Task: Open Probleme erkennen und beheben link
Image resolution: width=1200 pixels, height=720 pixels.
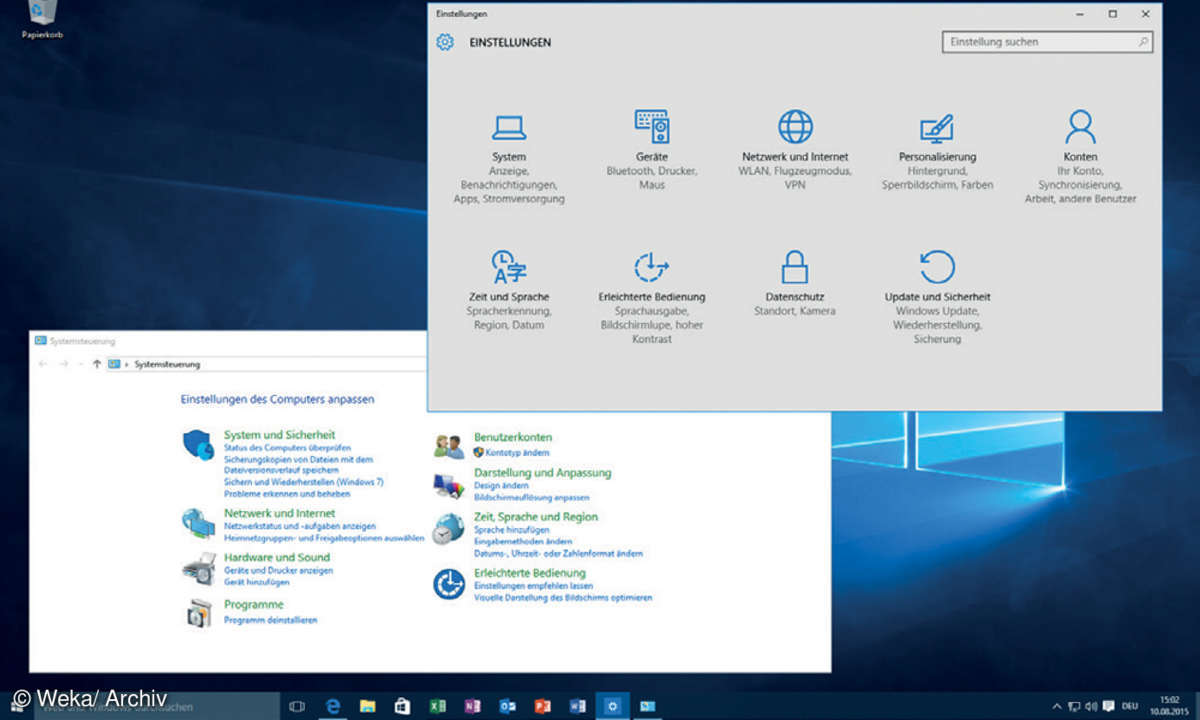Action: (287, 493)
